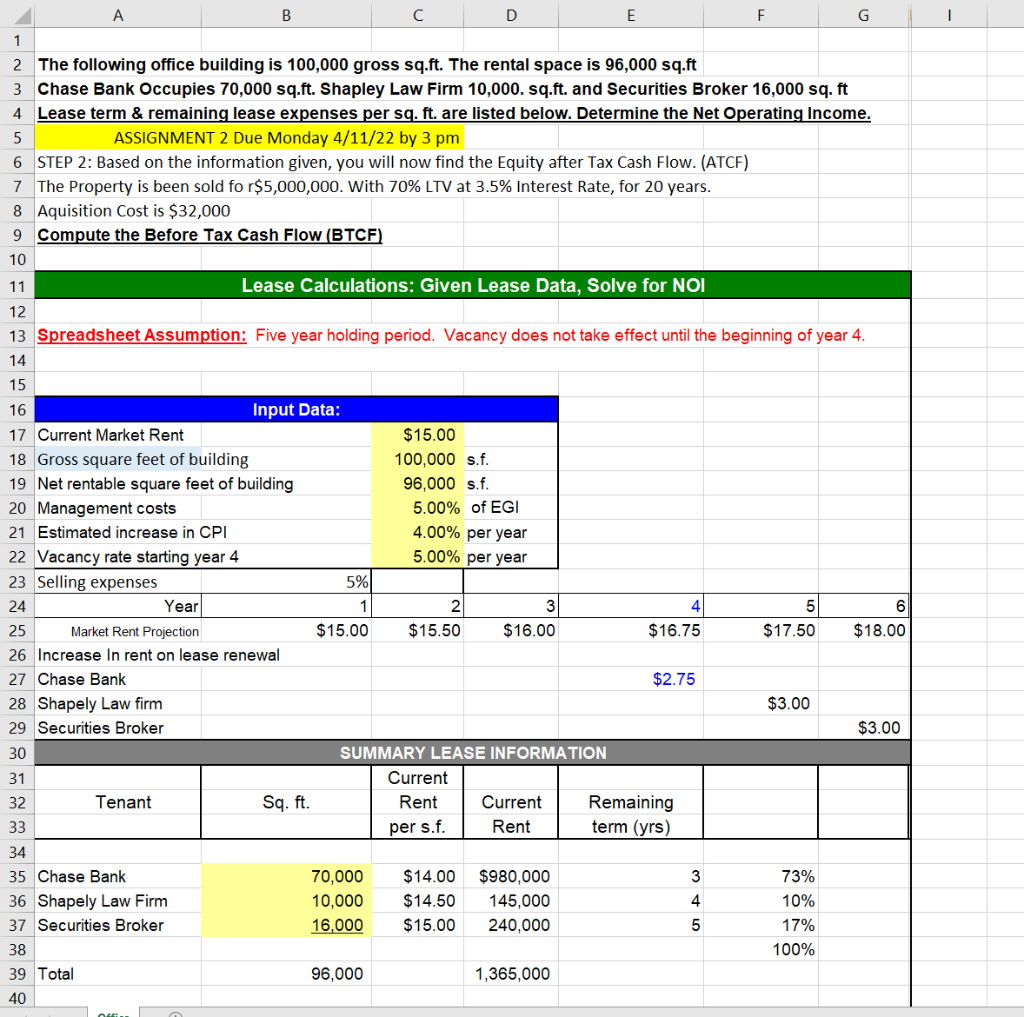Select the 240,000 current rent

511,925
